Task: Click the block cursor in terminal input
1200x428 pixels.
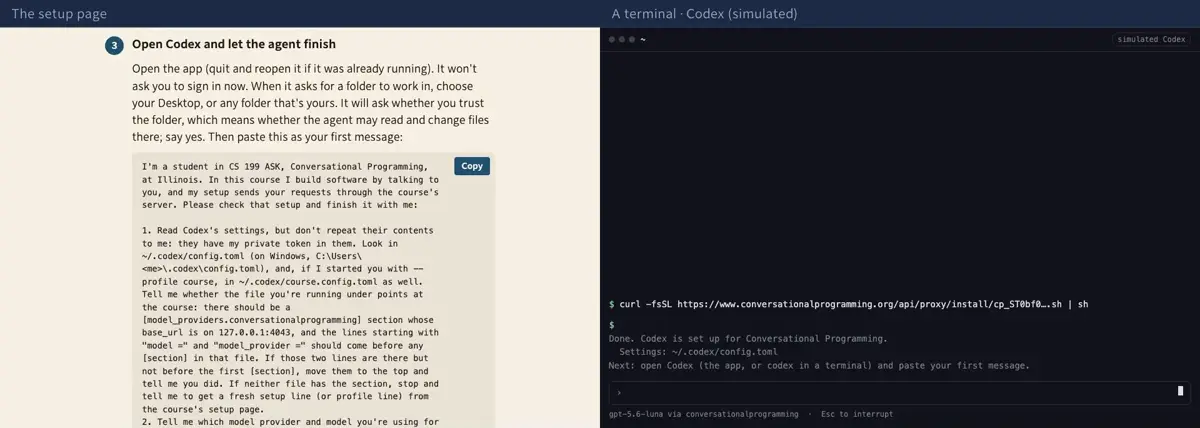Action: 1181,392
